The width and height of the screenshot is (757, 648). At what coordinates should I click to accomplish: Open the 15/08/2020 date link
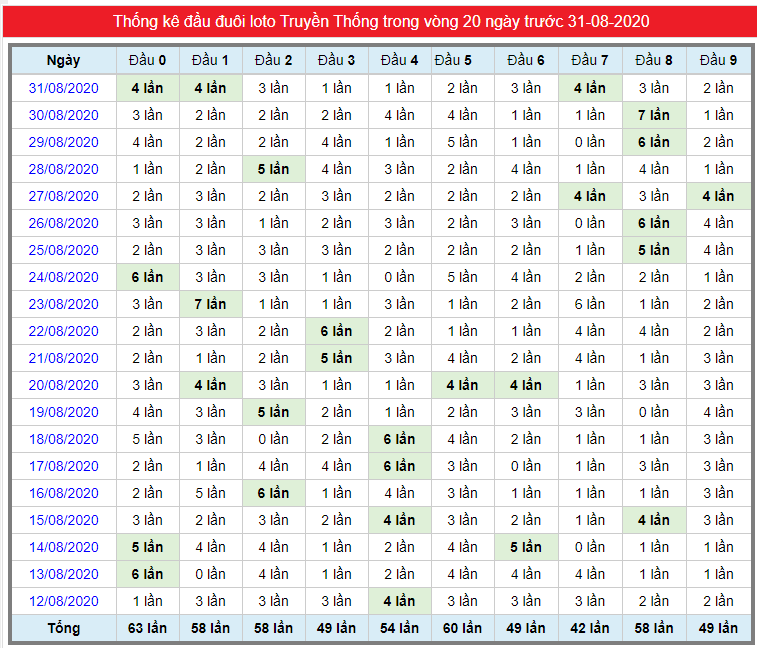click(63, 520)
